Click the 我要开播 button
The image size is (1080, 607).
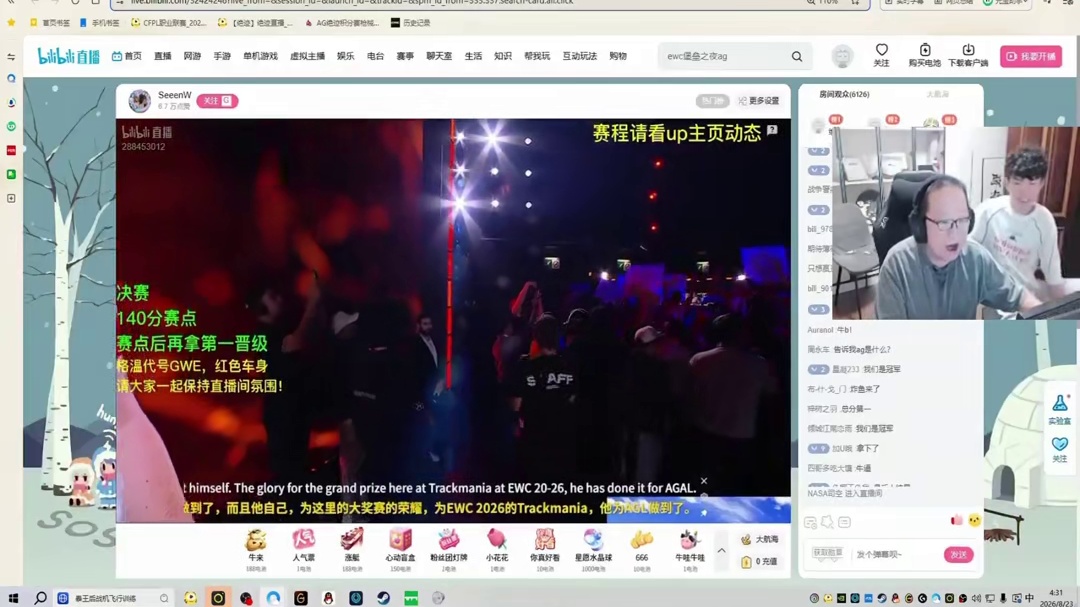click(x=1031, y=56)
